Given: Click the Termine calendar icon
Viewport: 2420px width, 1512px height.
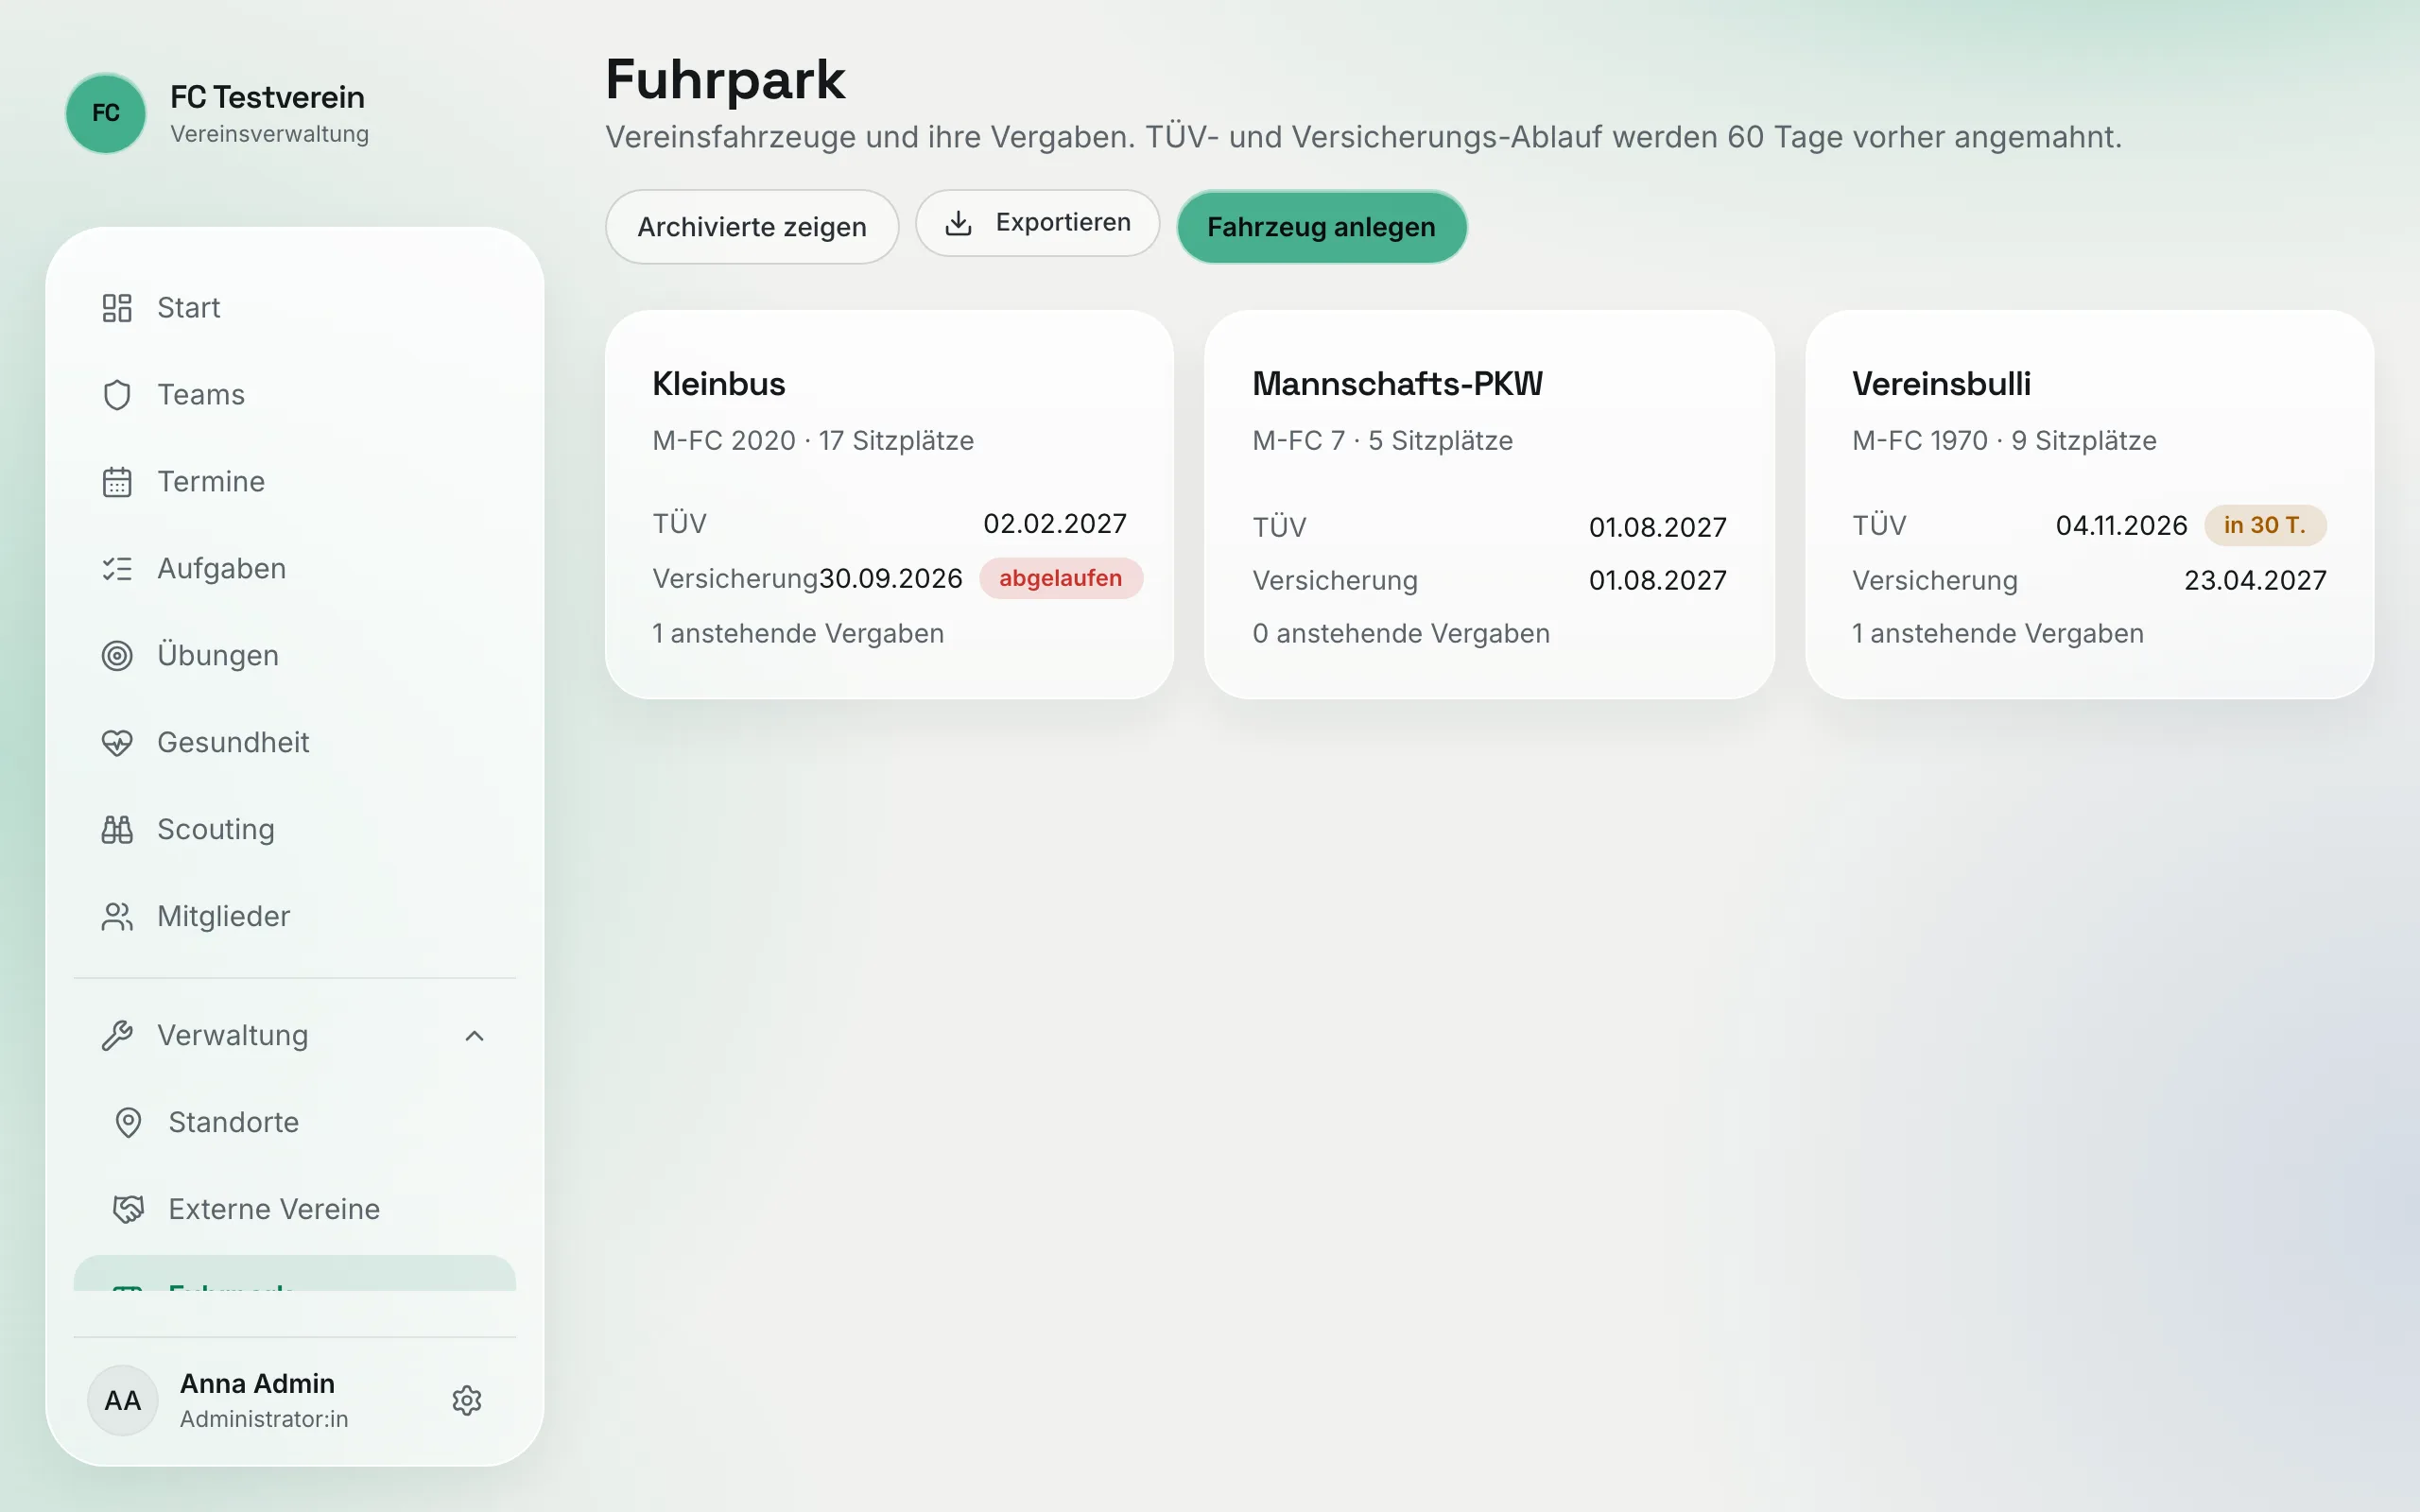Looking at the screenshot, I should tap(117, 482).
